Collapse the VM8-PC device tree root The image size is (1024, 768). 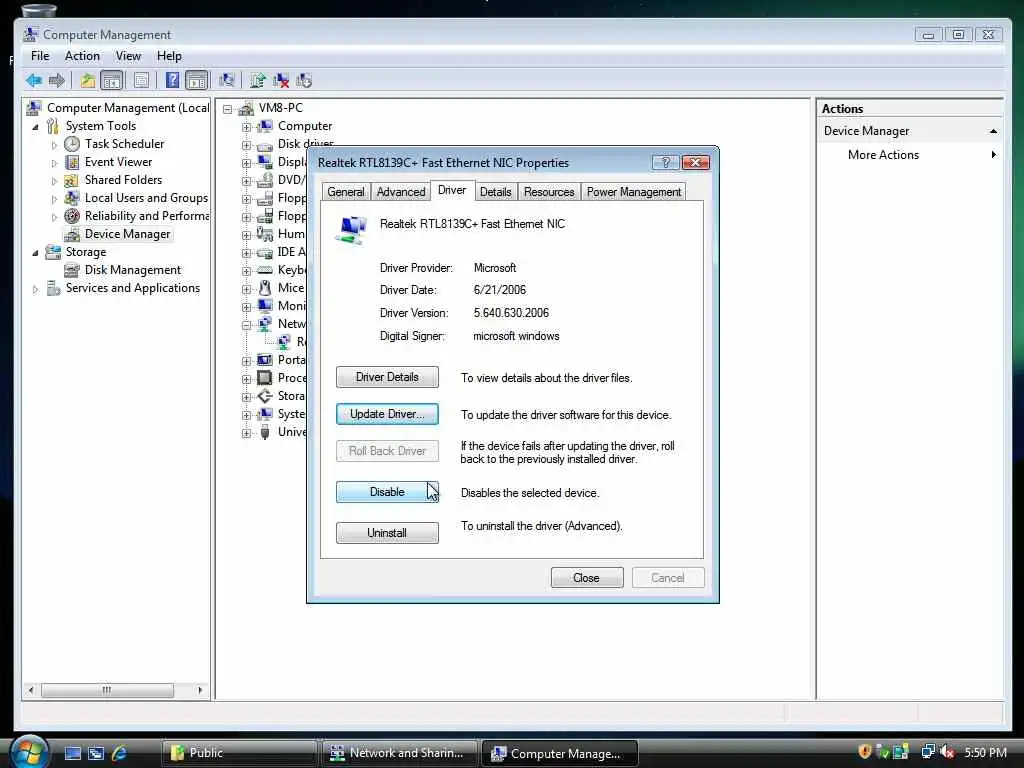pyautogui.click(x=227, y=109)
